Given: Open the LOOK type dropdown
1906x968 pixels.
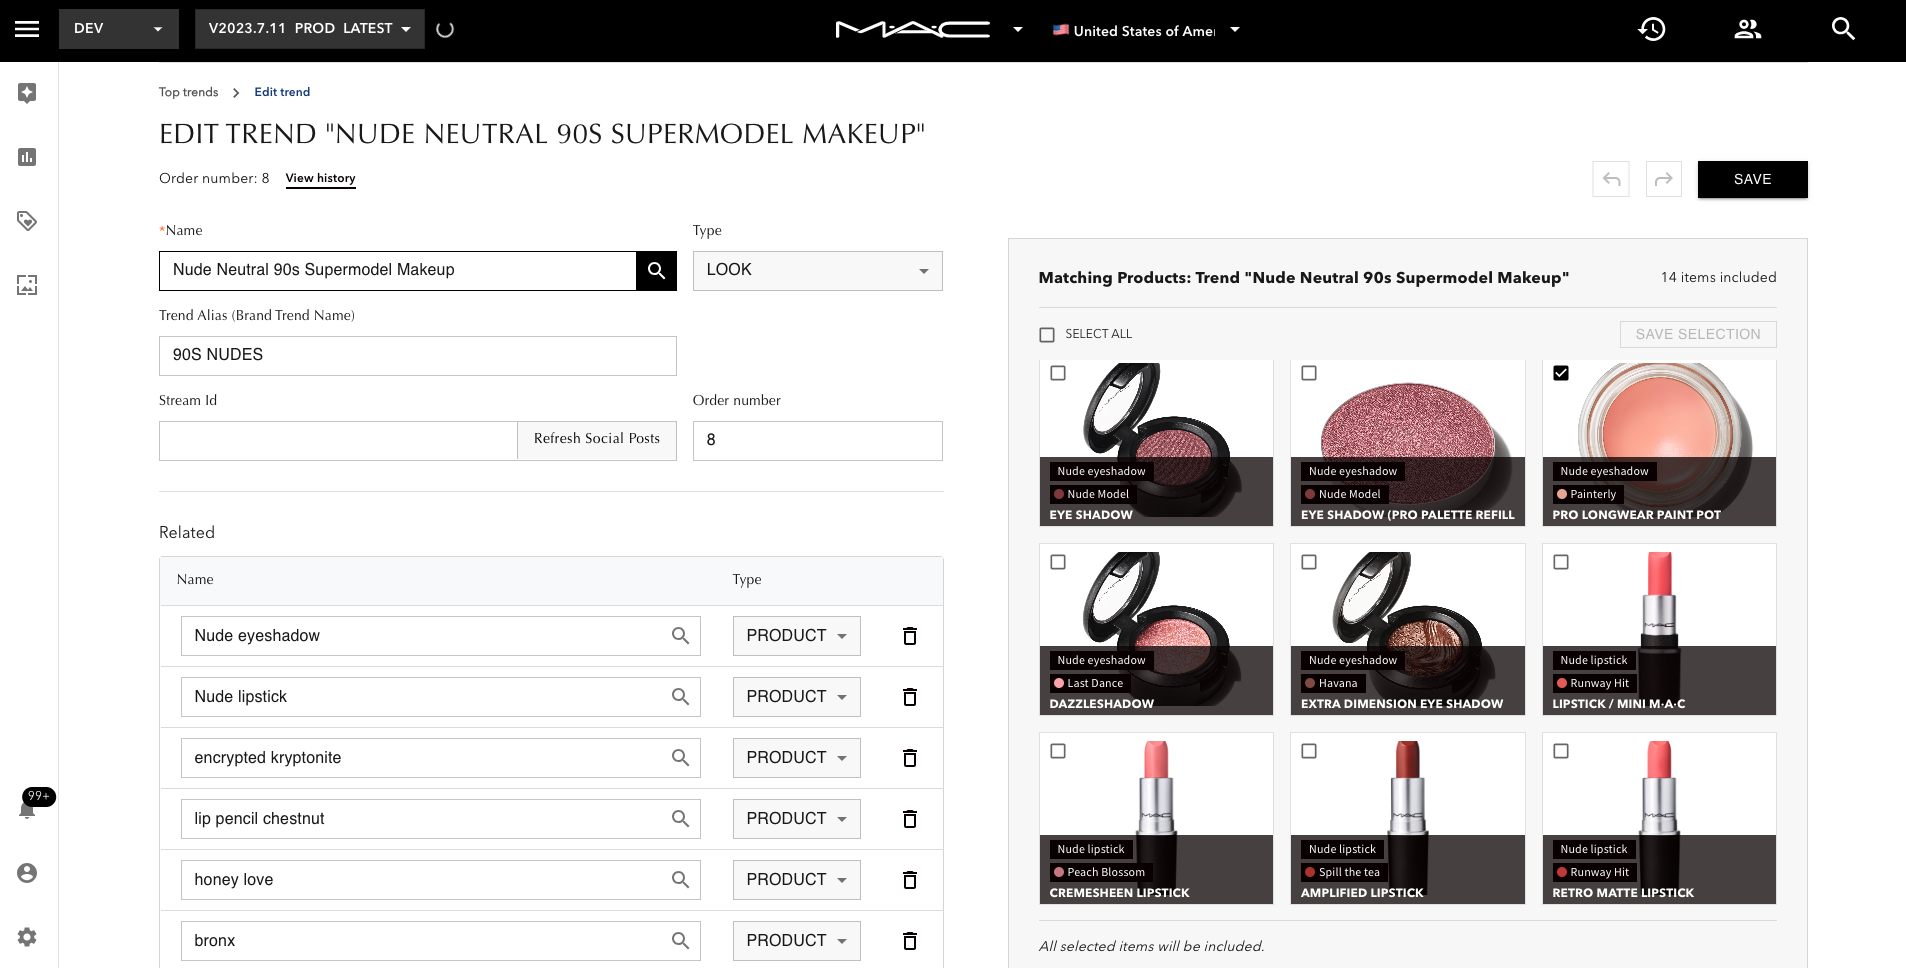Looking at the screenshot, I should (818, 271).
